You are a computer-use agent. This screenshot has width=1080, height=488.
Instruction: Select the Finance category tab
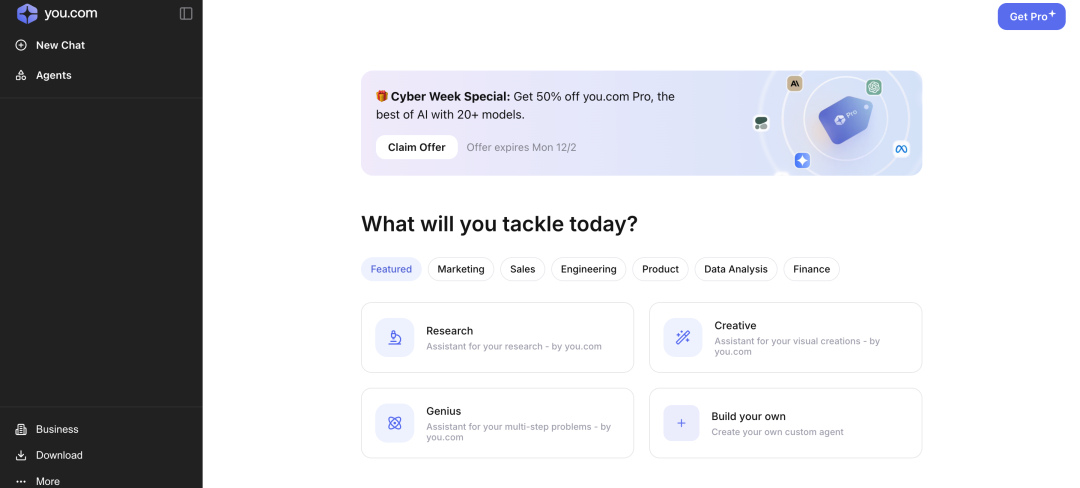[x=811, y=269]
